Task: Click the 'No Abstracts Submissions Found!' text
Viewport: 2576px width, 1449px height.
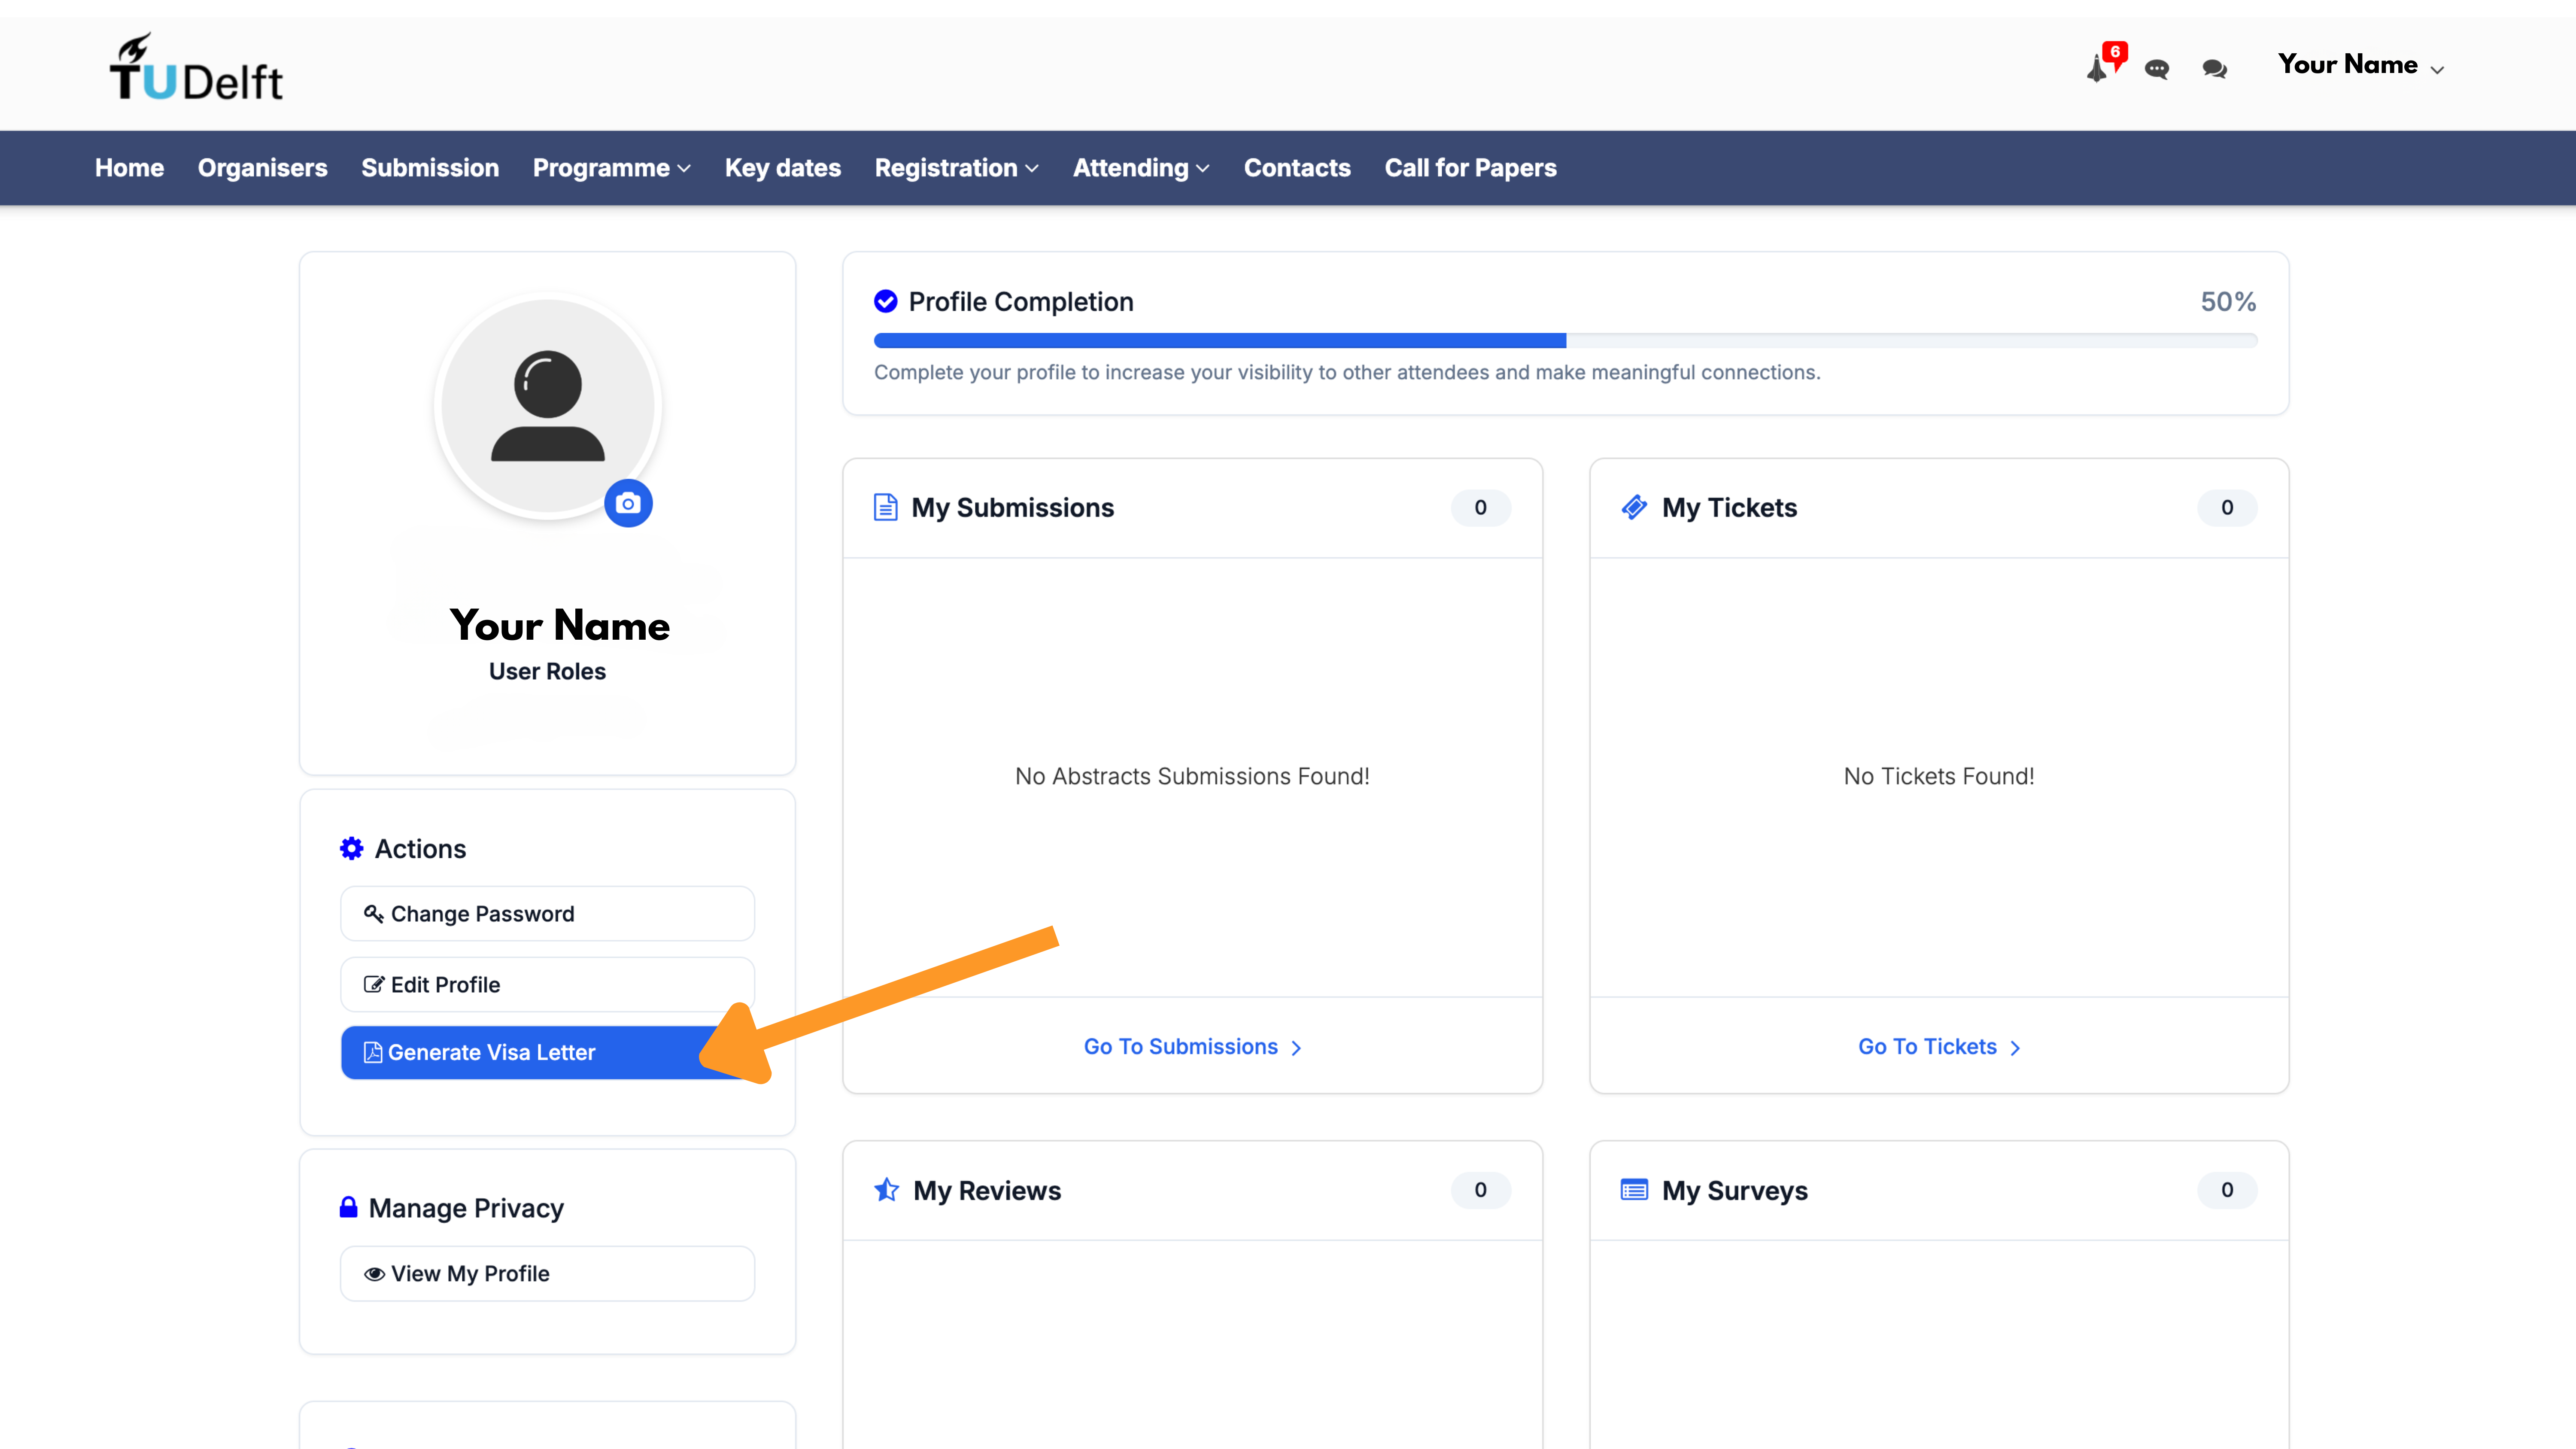Action: point(1192,776)
